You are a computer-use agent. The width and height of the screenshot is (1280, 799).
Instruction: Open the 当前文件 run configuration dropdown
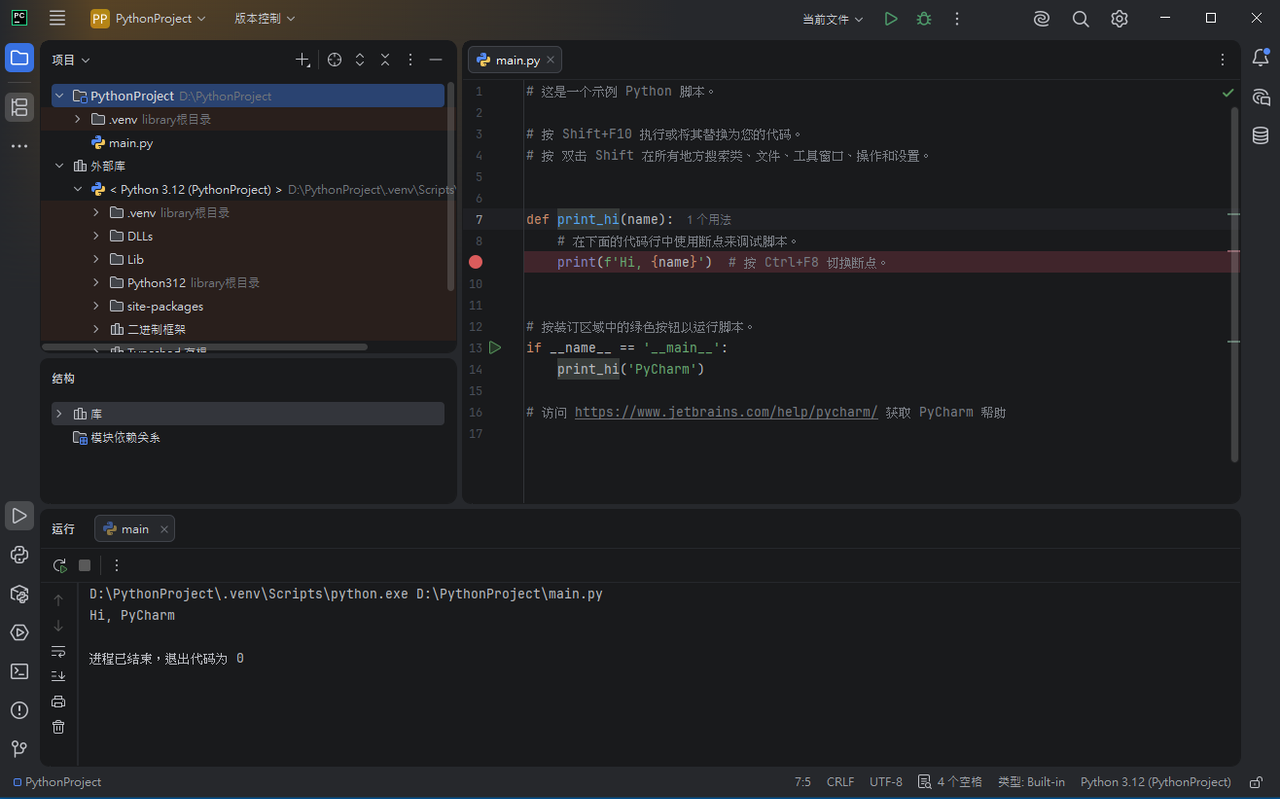[x=833, y=19]
